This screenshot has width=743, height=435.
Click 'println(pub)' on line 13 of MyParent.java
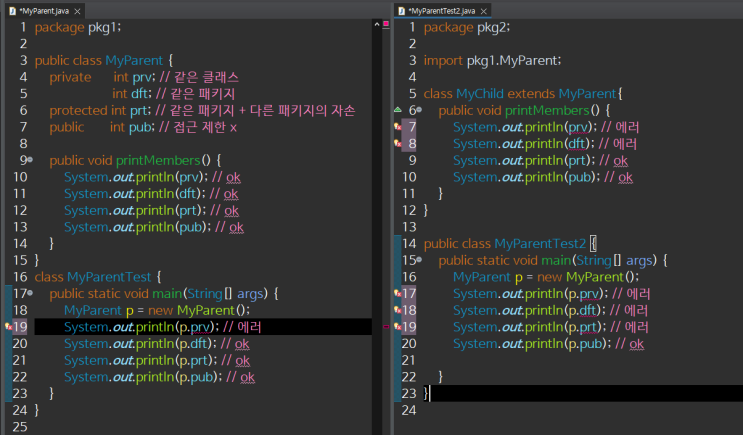click(171, 227)
